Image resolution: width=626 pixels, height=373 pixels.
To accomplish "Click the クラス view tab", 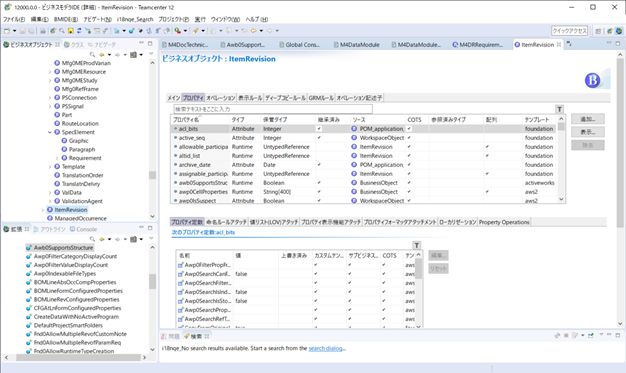I will [x=73, y=45].
